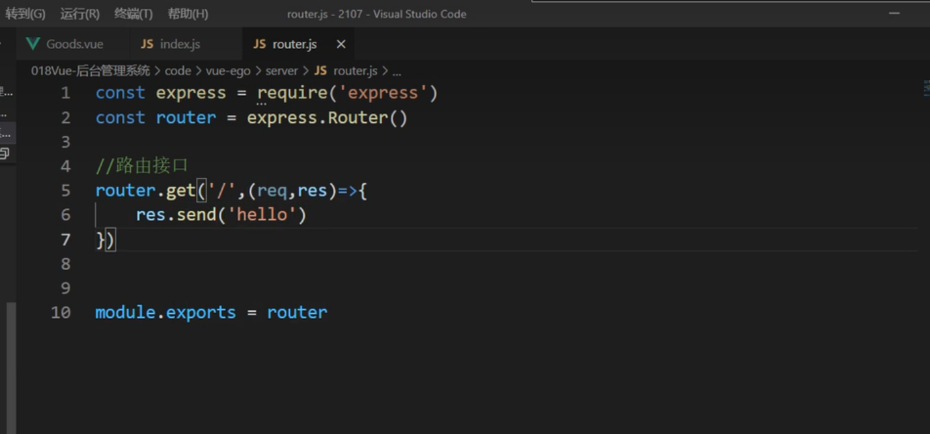This screenshot has height=434, width=930.
Task: Open the 运行(R) menu
Action: point(79,14)
